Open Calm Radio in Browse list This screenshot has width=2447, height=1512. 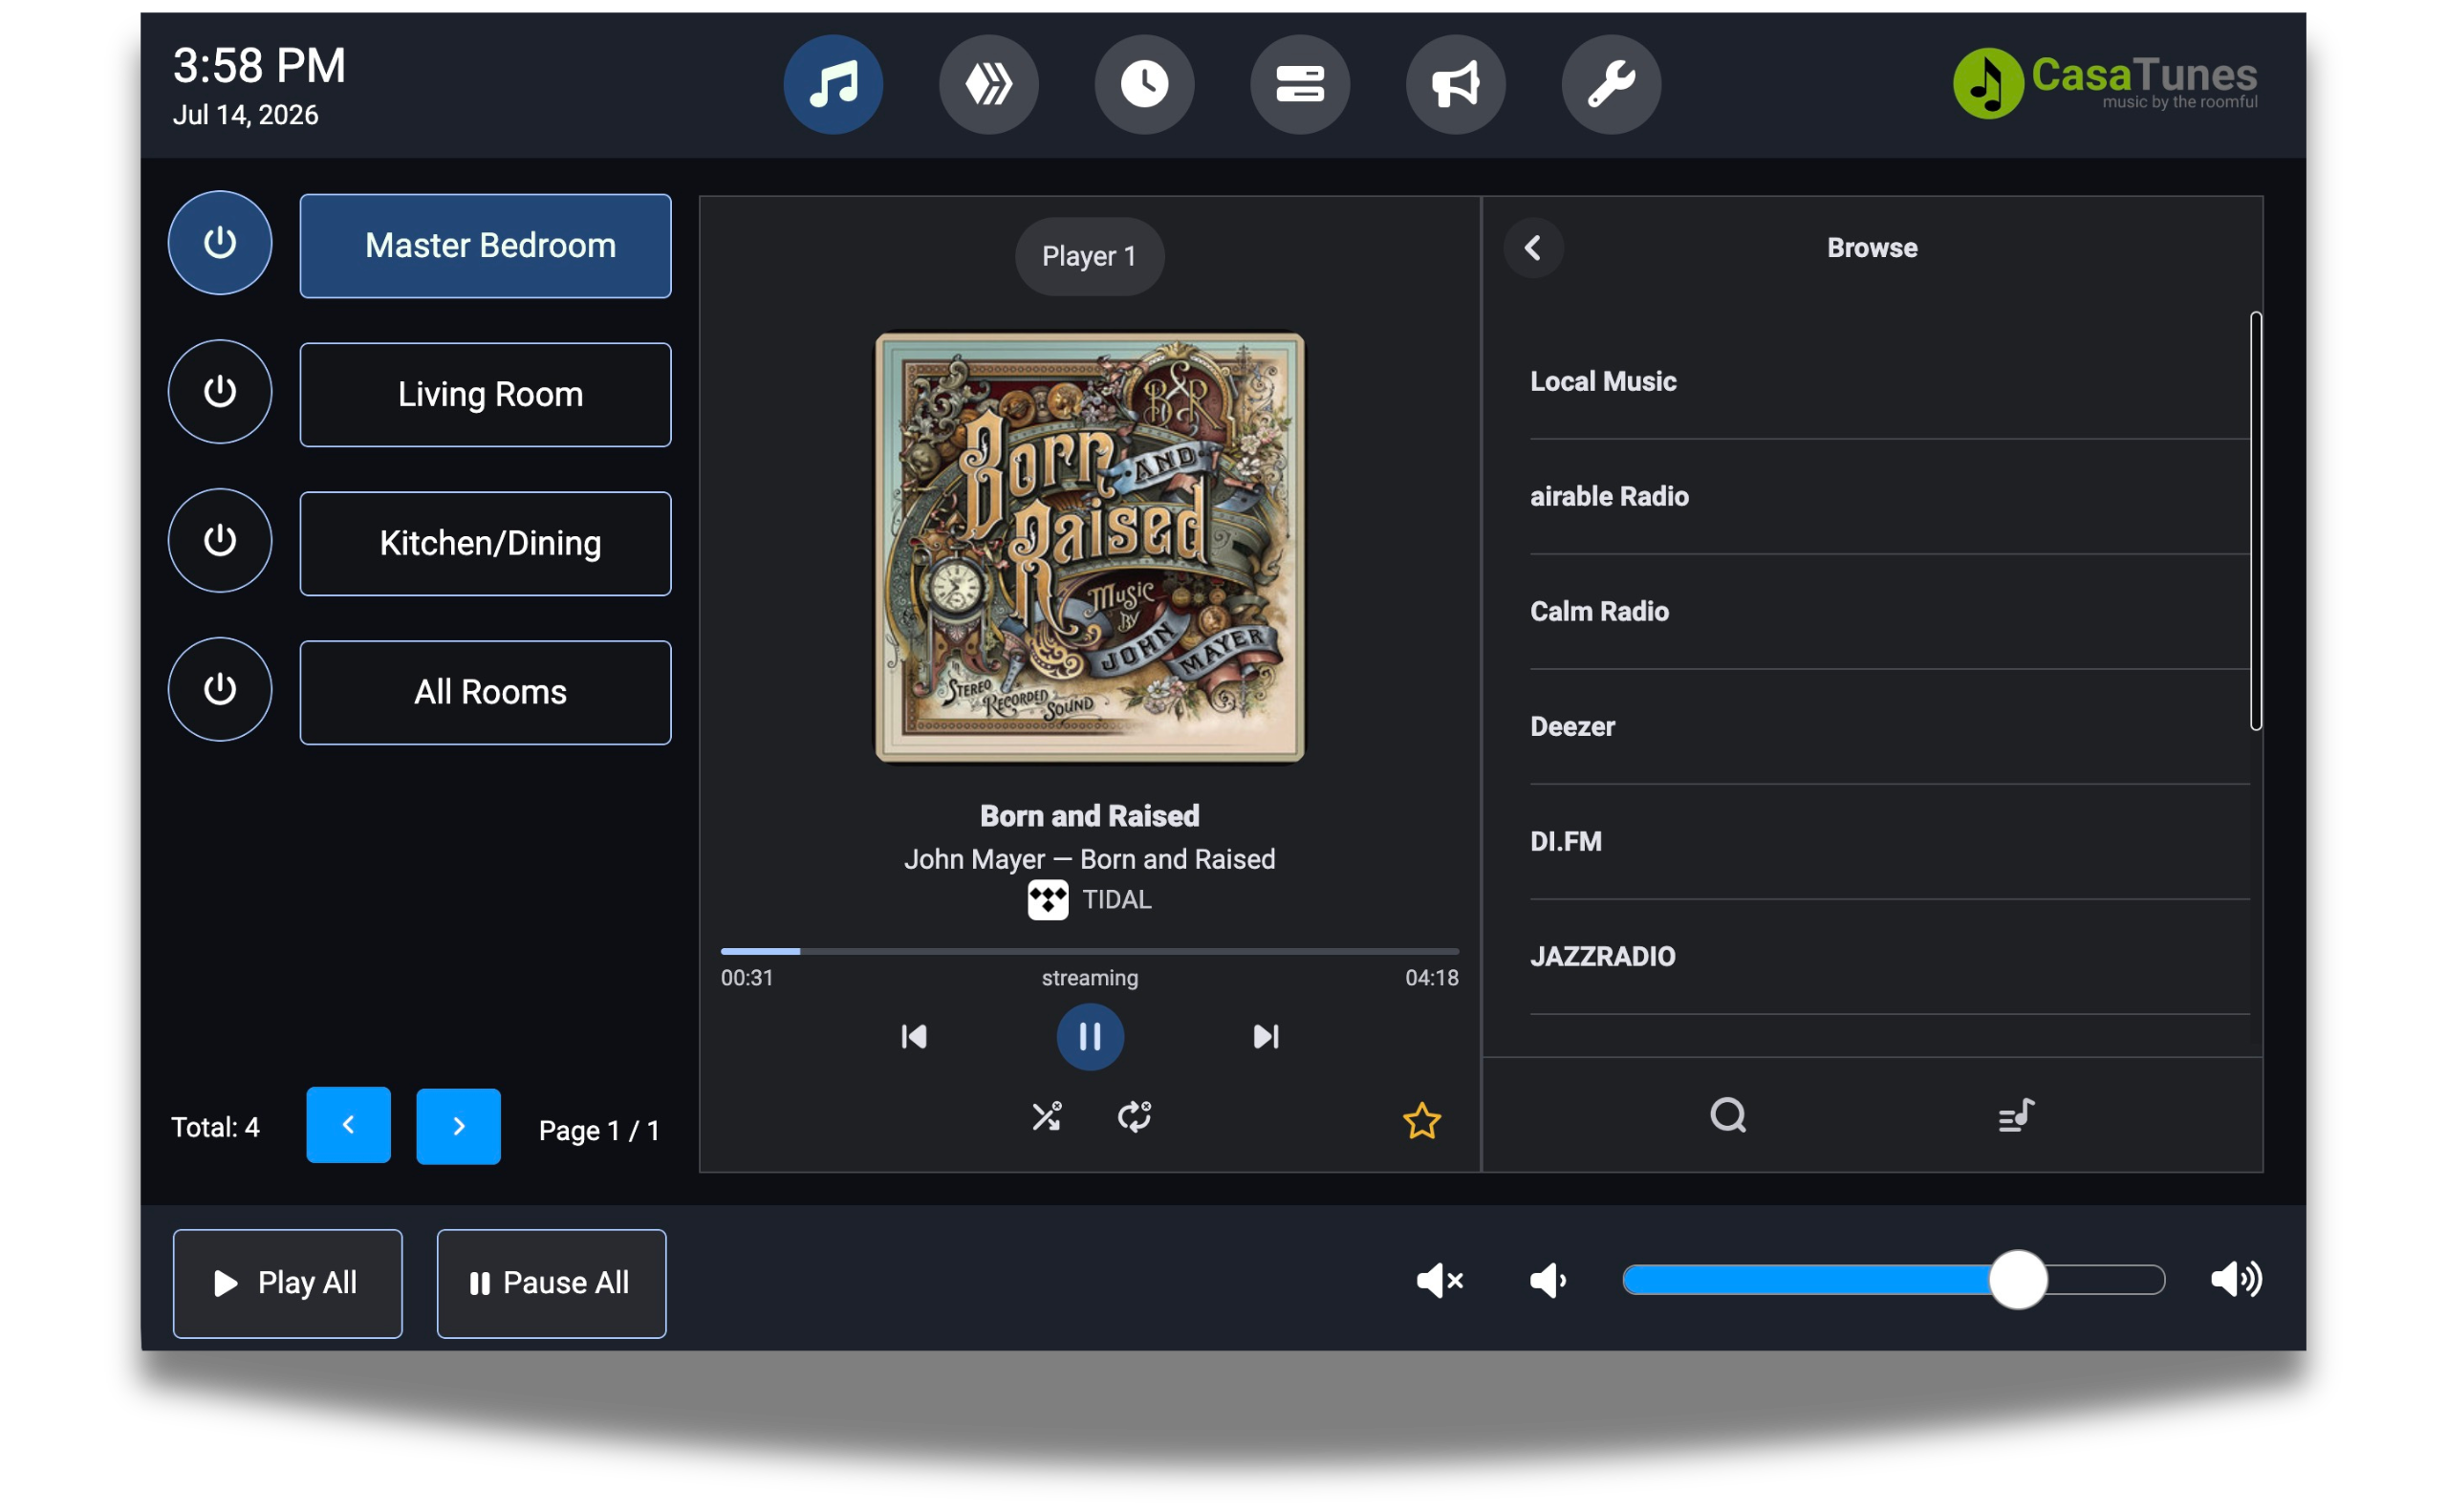tap(1890, 612)
